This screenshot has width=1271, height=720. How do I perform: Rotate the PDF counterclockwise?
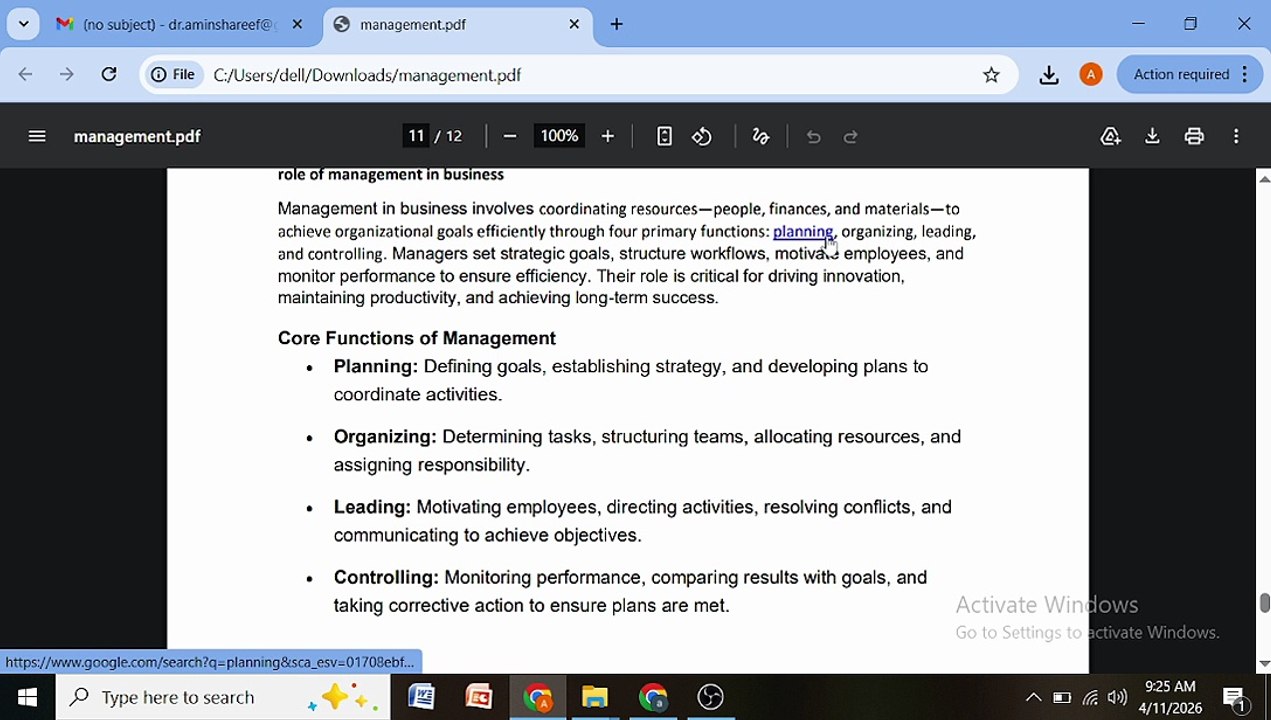pos(702,136)
